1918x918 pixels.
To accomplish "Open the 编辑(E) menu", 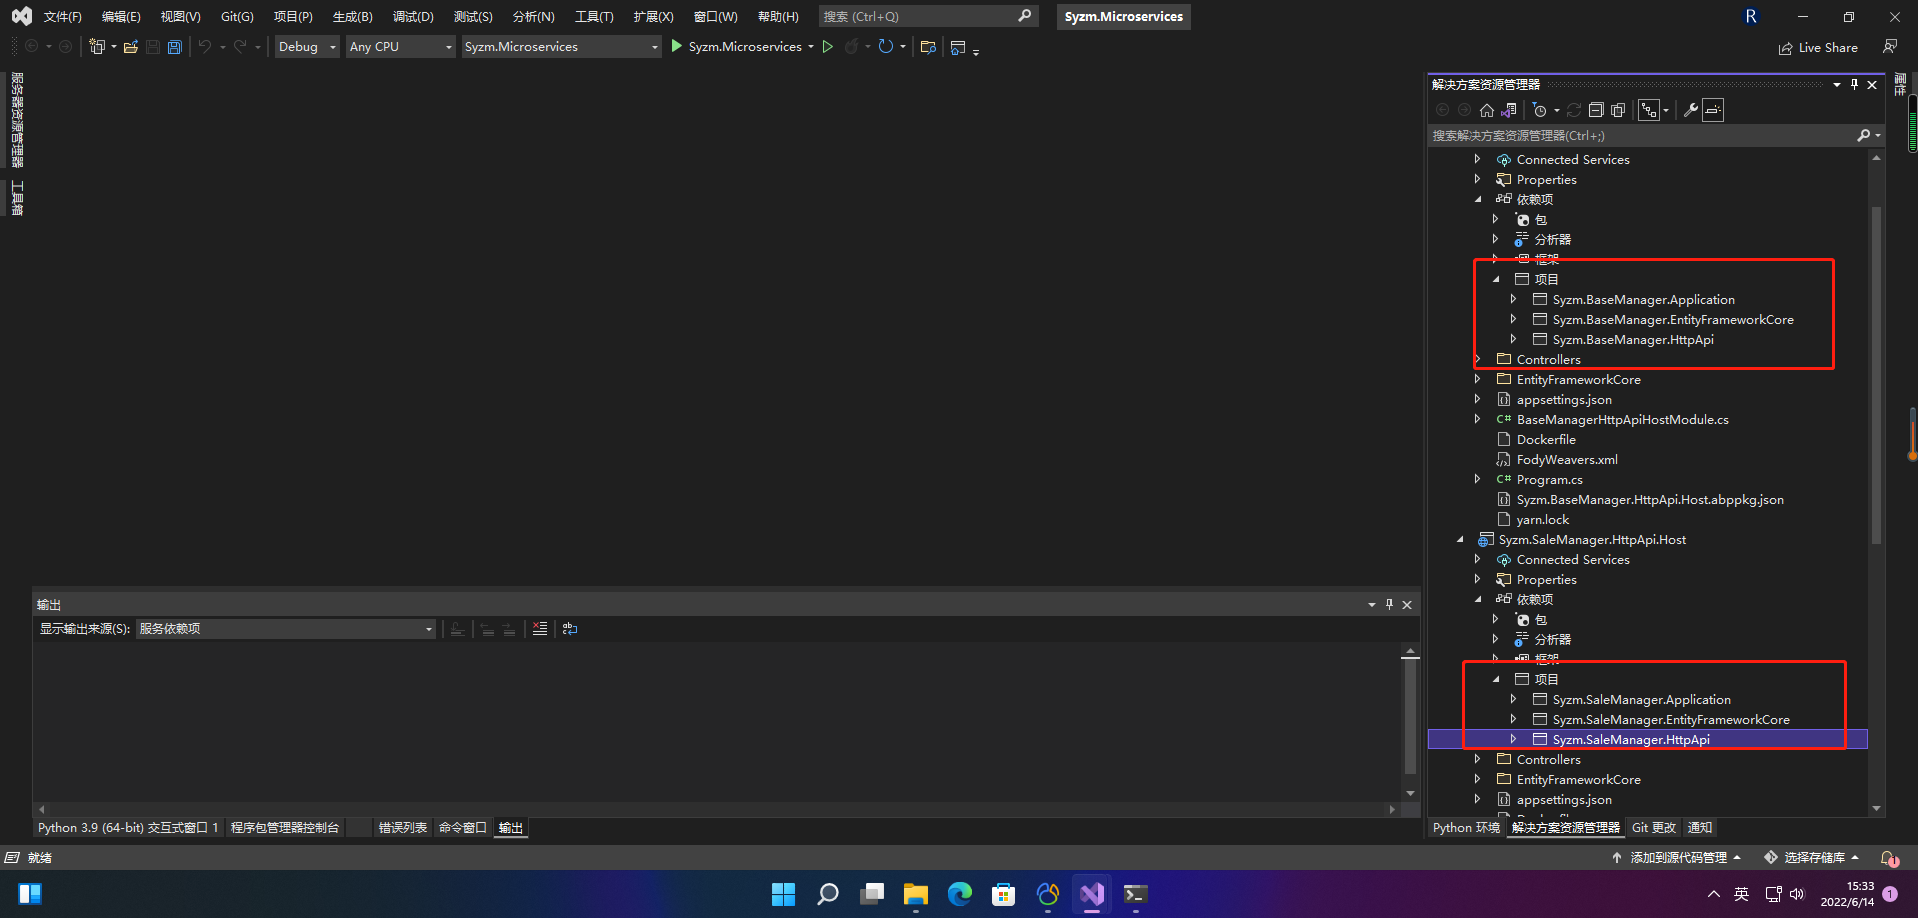I will pyautogui.click(x=121, y=17).
